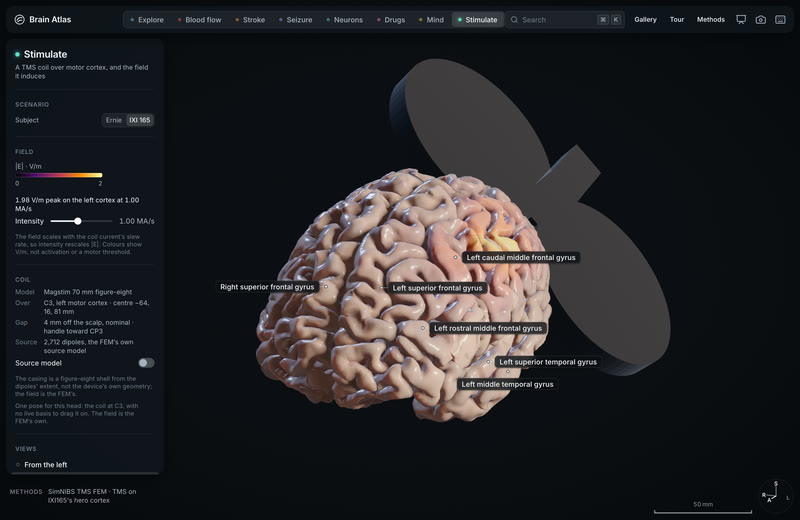Screen dimensions: 800x520
Task: Select the Ernie subject option
Action: point(114,120)
